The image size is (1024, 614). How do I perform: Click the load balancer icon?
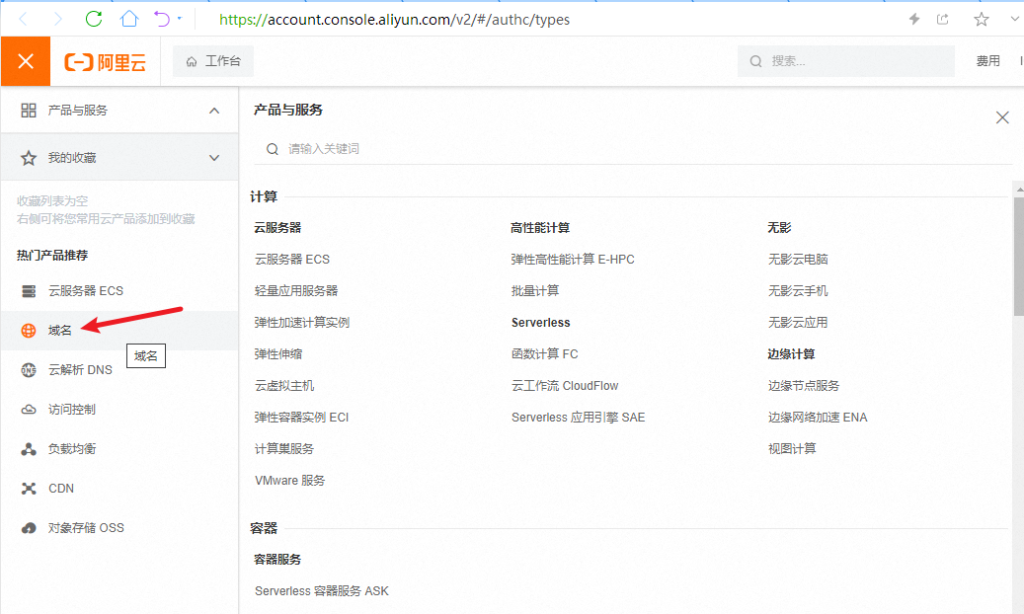(29, 449)
